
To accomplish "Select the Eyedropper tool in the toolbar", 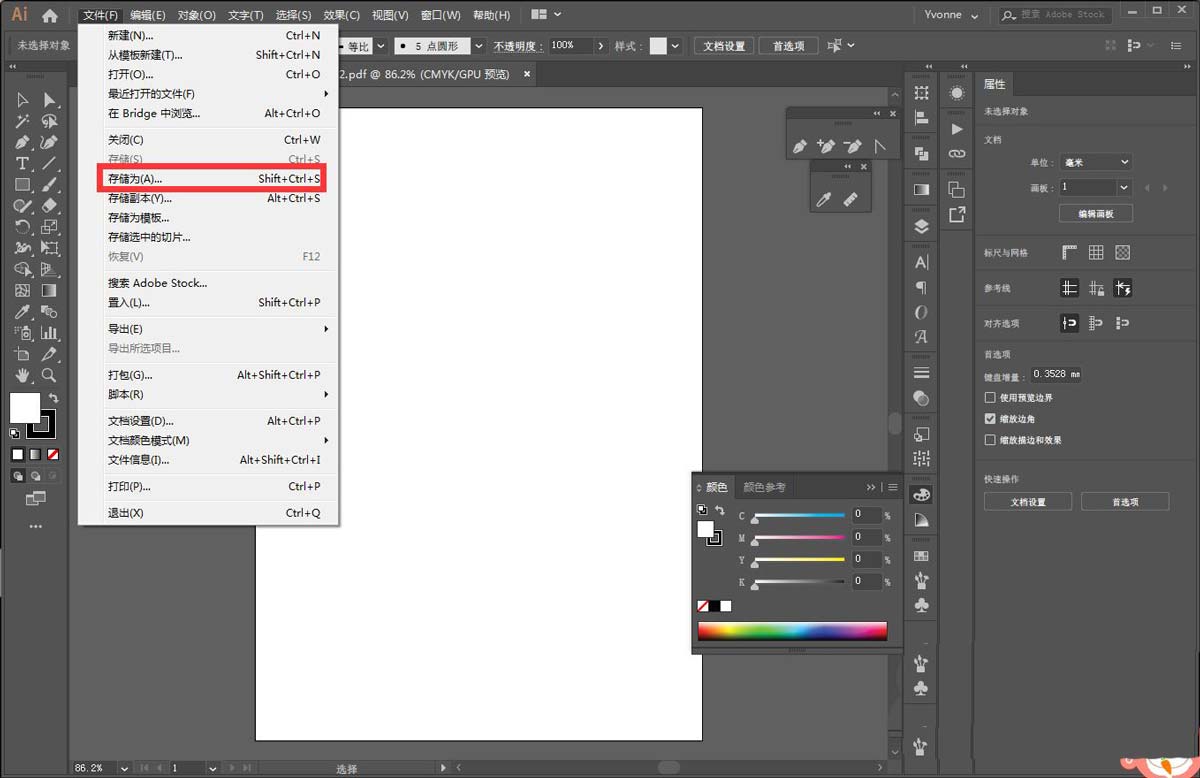I will click(x=22, y=310).
